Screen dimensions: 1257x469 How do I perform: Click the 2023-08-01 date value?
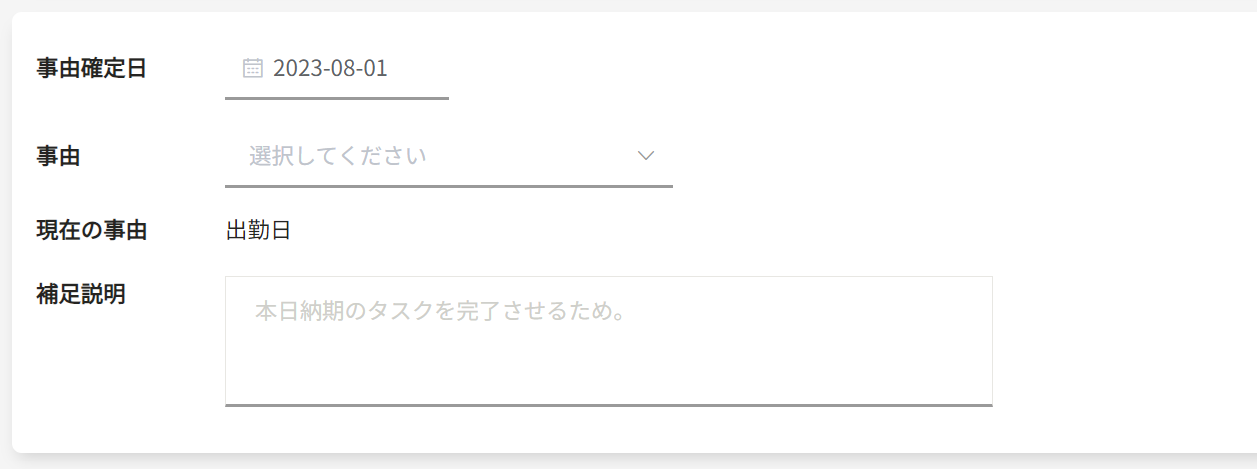click(330, 68)
